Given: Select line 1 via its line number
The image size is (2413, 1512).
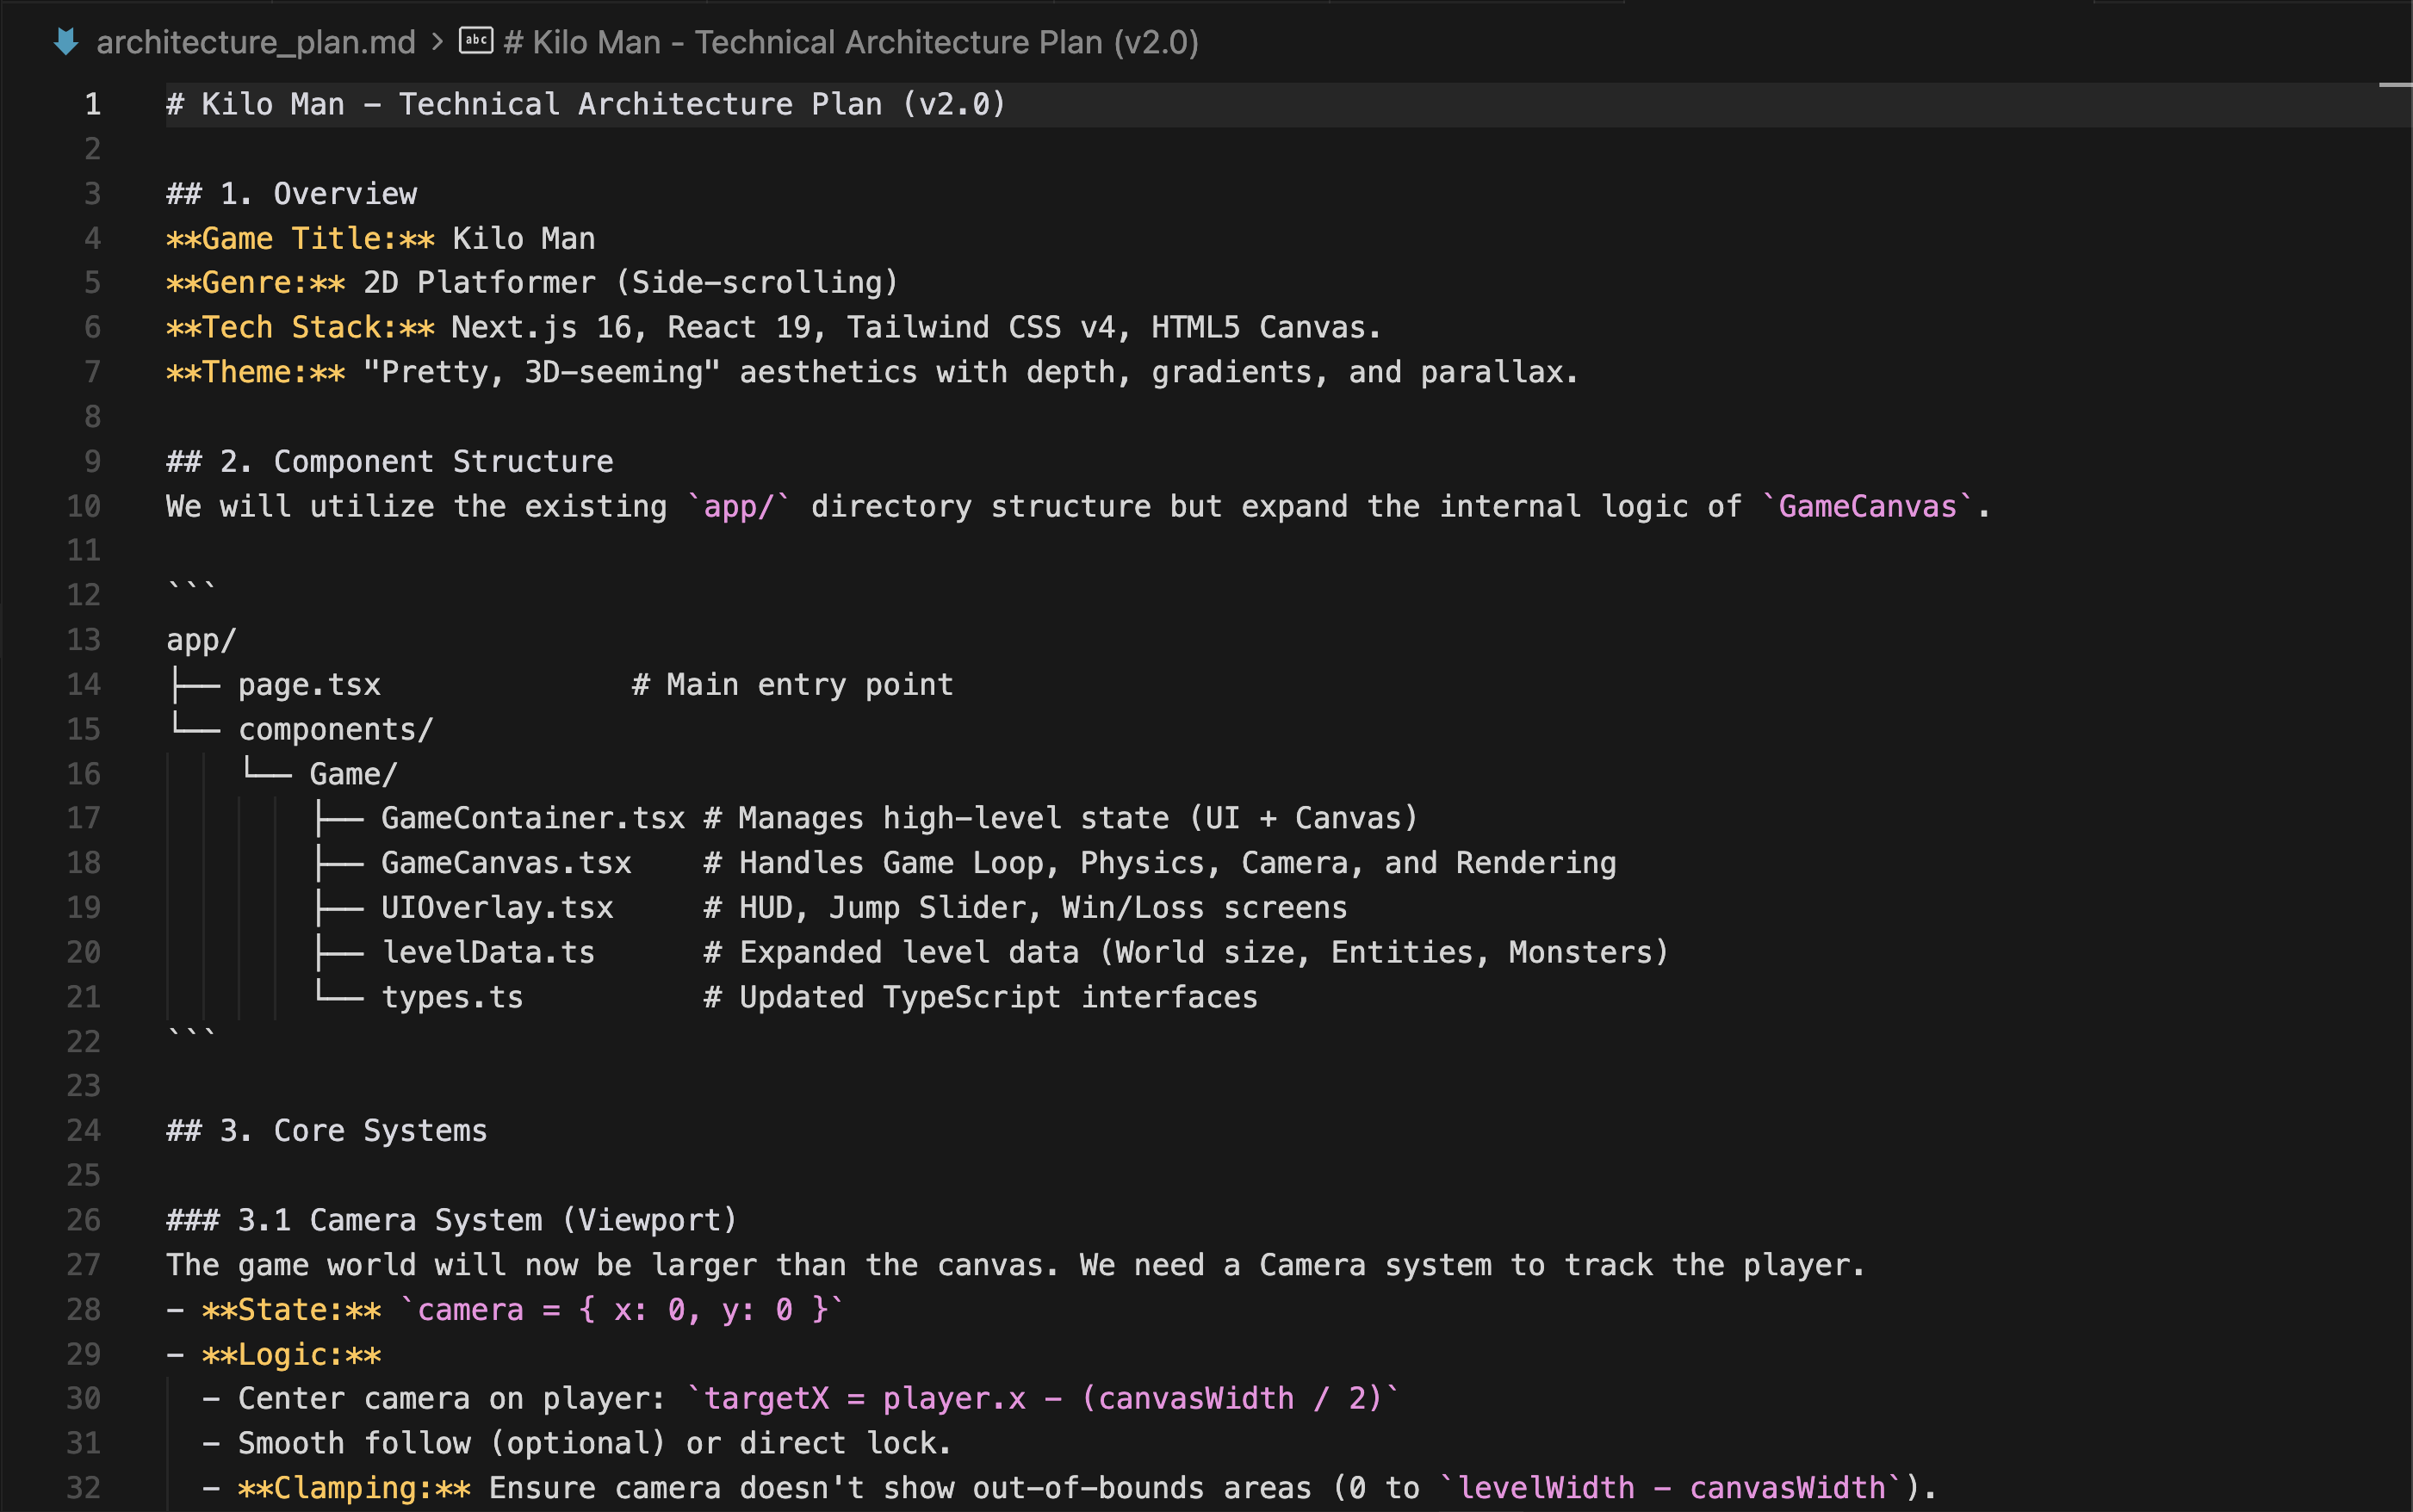Looking at the screenshot, I should pos(92,104).
